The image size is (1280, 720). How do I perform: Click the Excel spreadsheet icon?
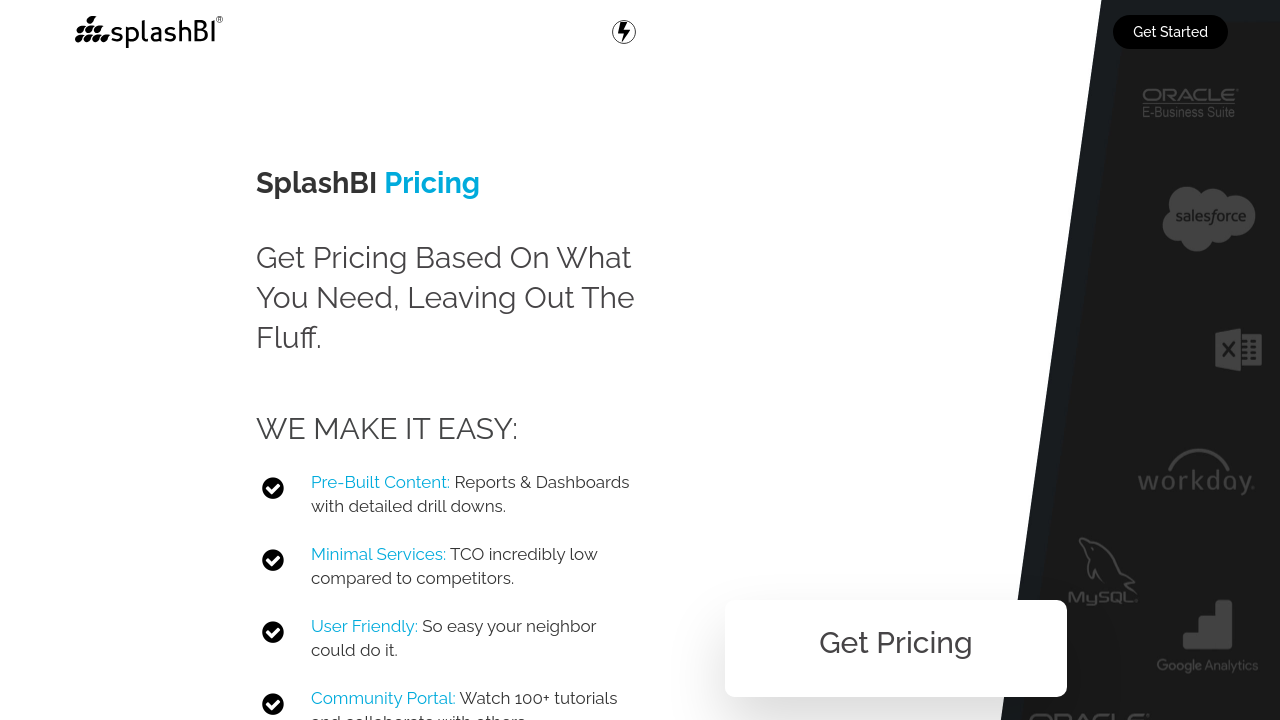1238,350
